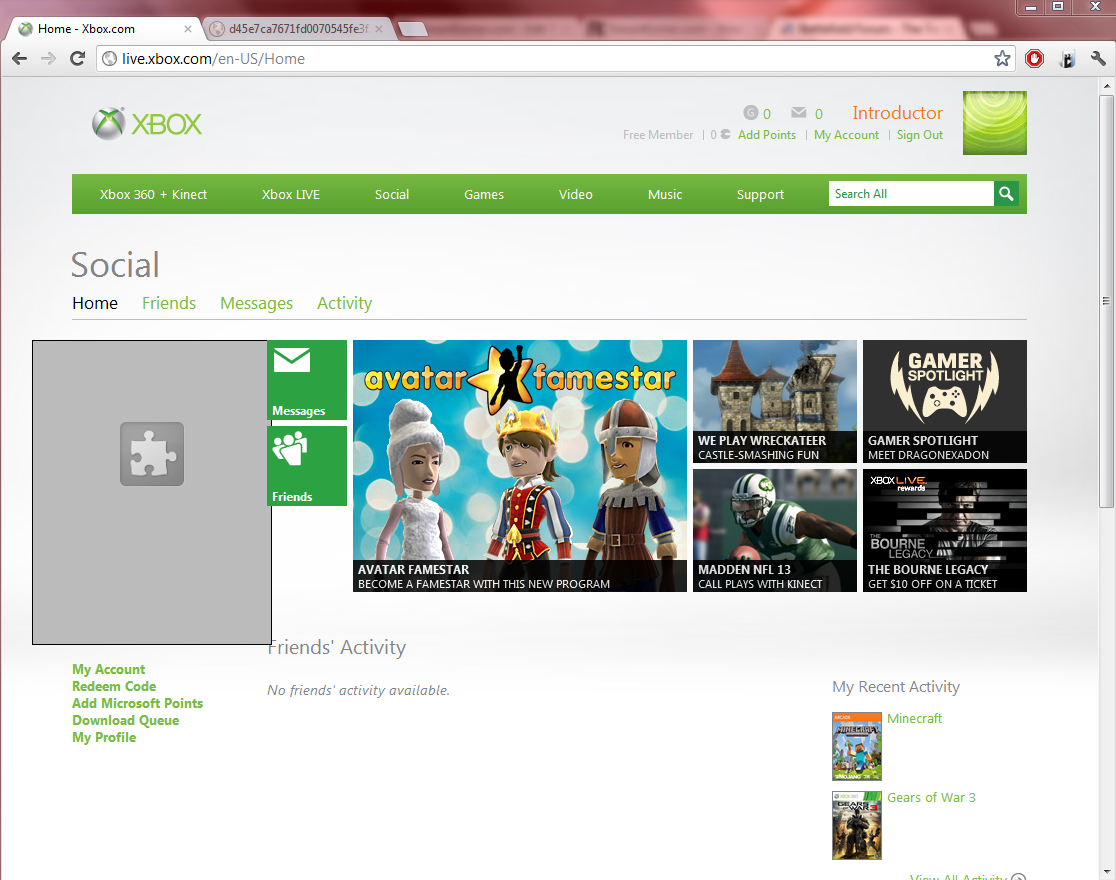
Task: Open the Gamer Spotlight tile
Action: pyautogui.click(x=944, y=402)
